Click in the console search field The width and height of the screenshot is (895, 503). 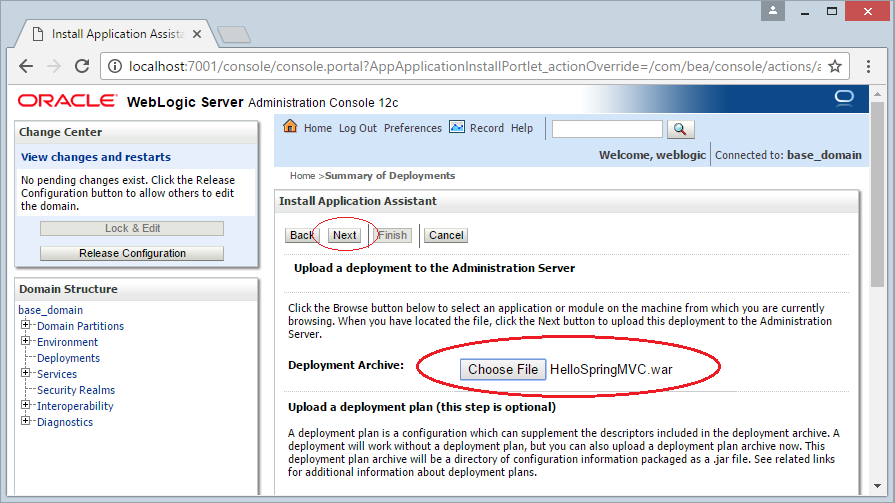607,129
